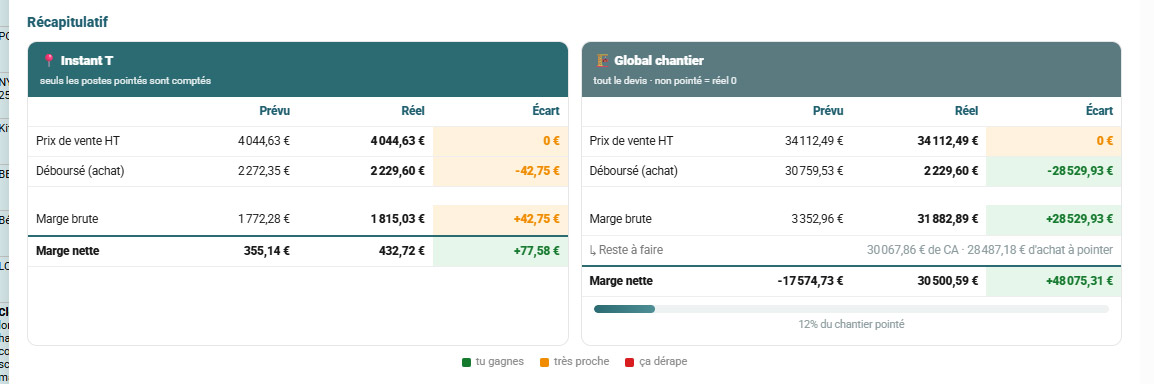
Task: Select the orange 'très proche' legend square
Action: 544,362
